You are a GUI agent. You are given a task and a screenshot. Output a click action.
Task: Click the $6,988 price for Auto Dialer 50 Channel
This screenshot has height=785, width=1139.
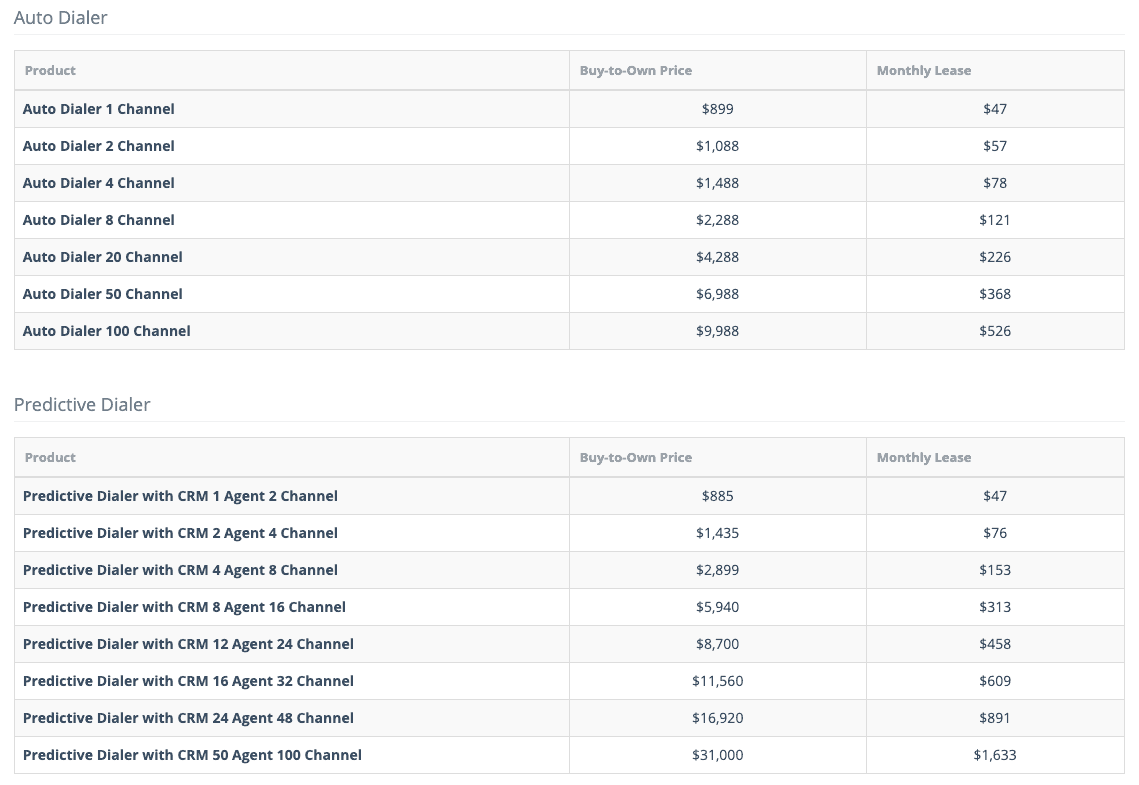[717, 293]
